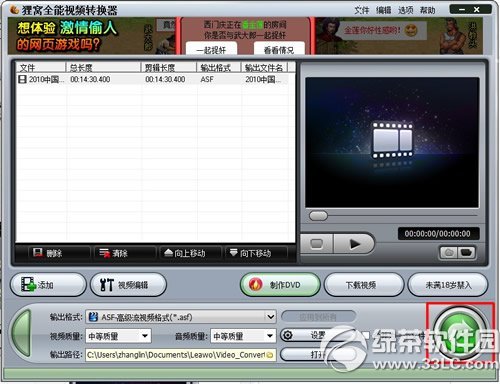The width and height of the screenshot is (500, 384).
Task: Select the 2010中国 file name in file column
Action: tap(46, 79)
